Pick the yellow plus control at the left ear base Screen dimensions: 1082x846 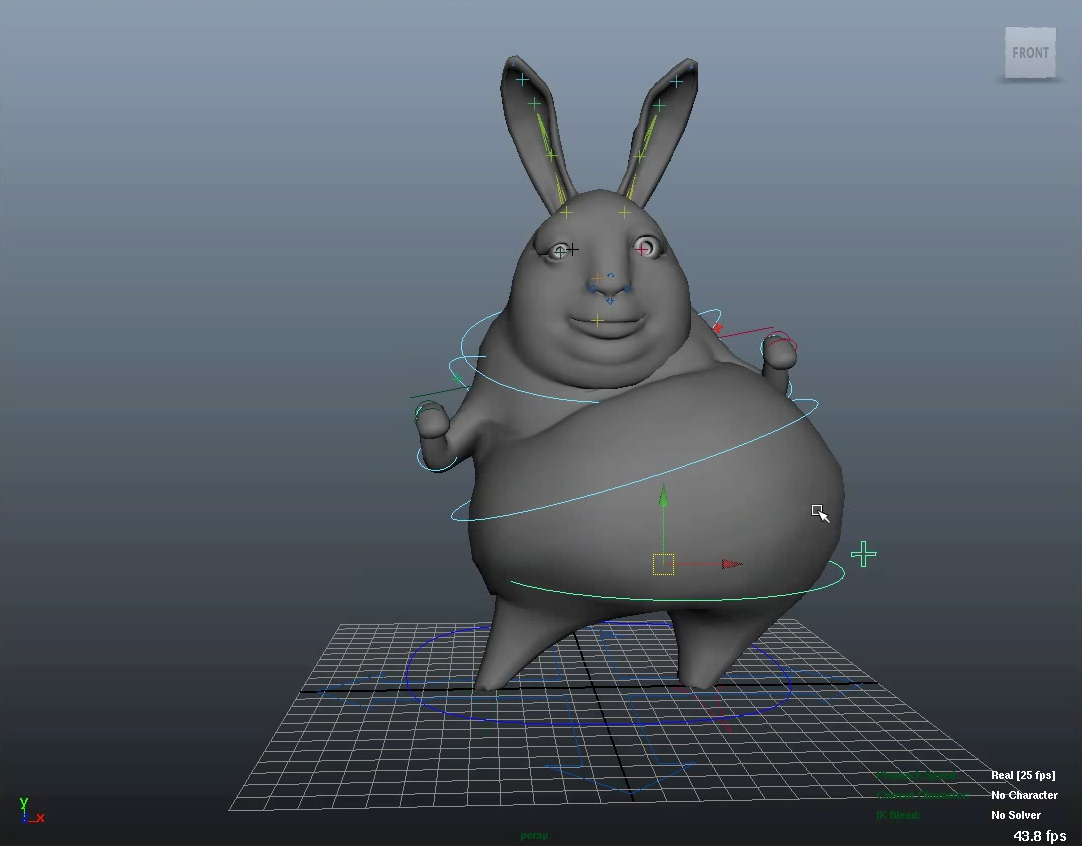(x=566, y=213)
